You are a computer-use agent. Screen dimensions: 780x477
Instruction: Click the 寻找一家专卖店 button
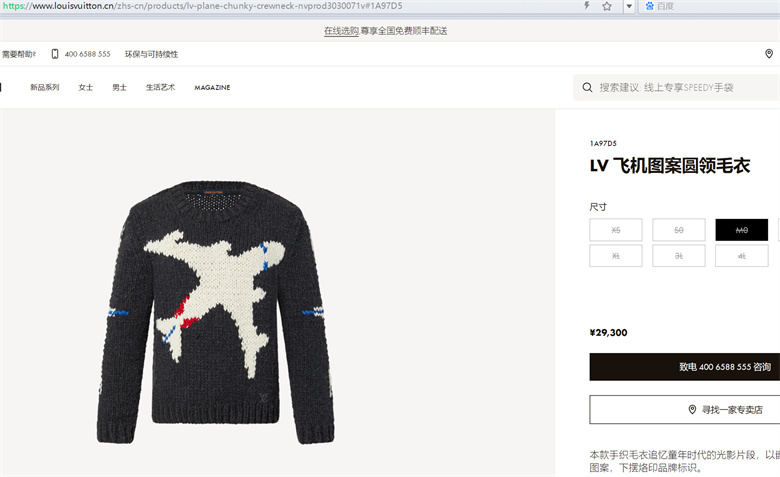tap(684, 410)
